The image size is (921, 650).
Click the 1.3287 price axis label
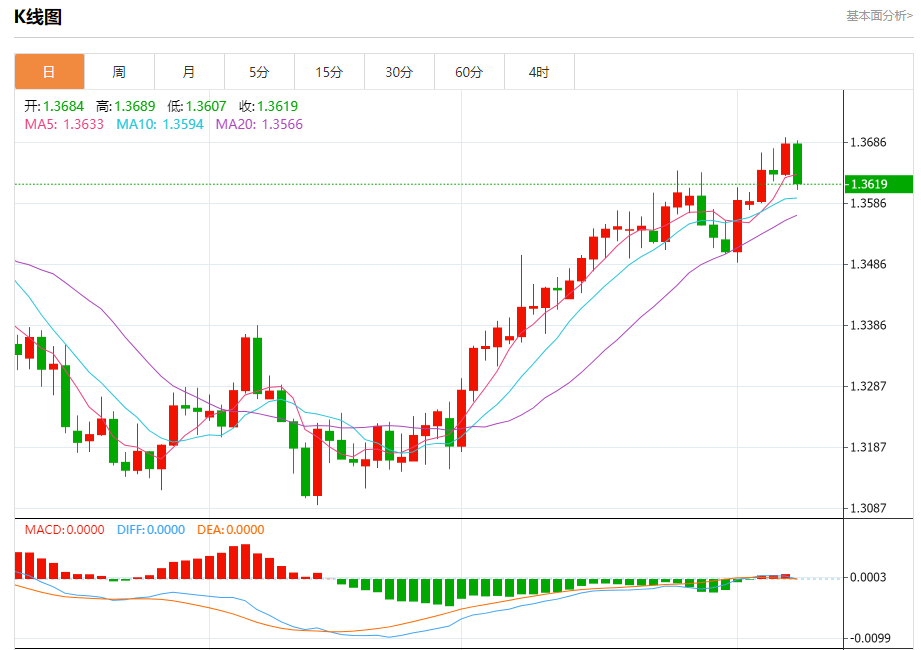[x=868, y=386]
